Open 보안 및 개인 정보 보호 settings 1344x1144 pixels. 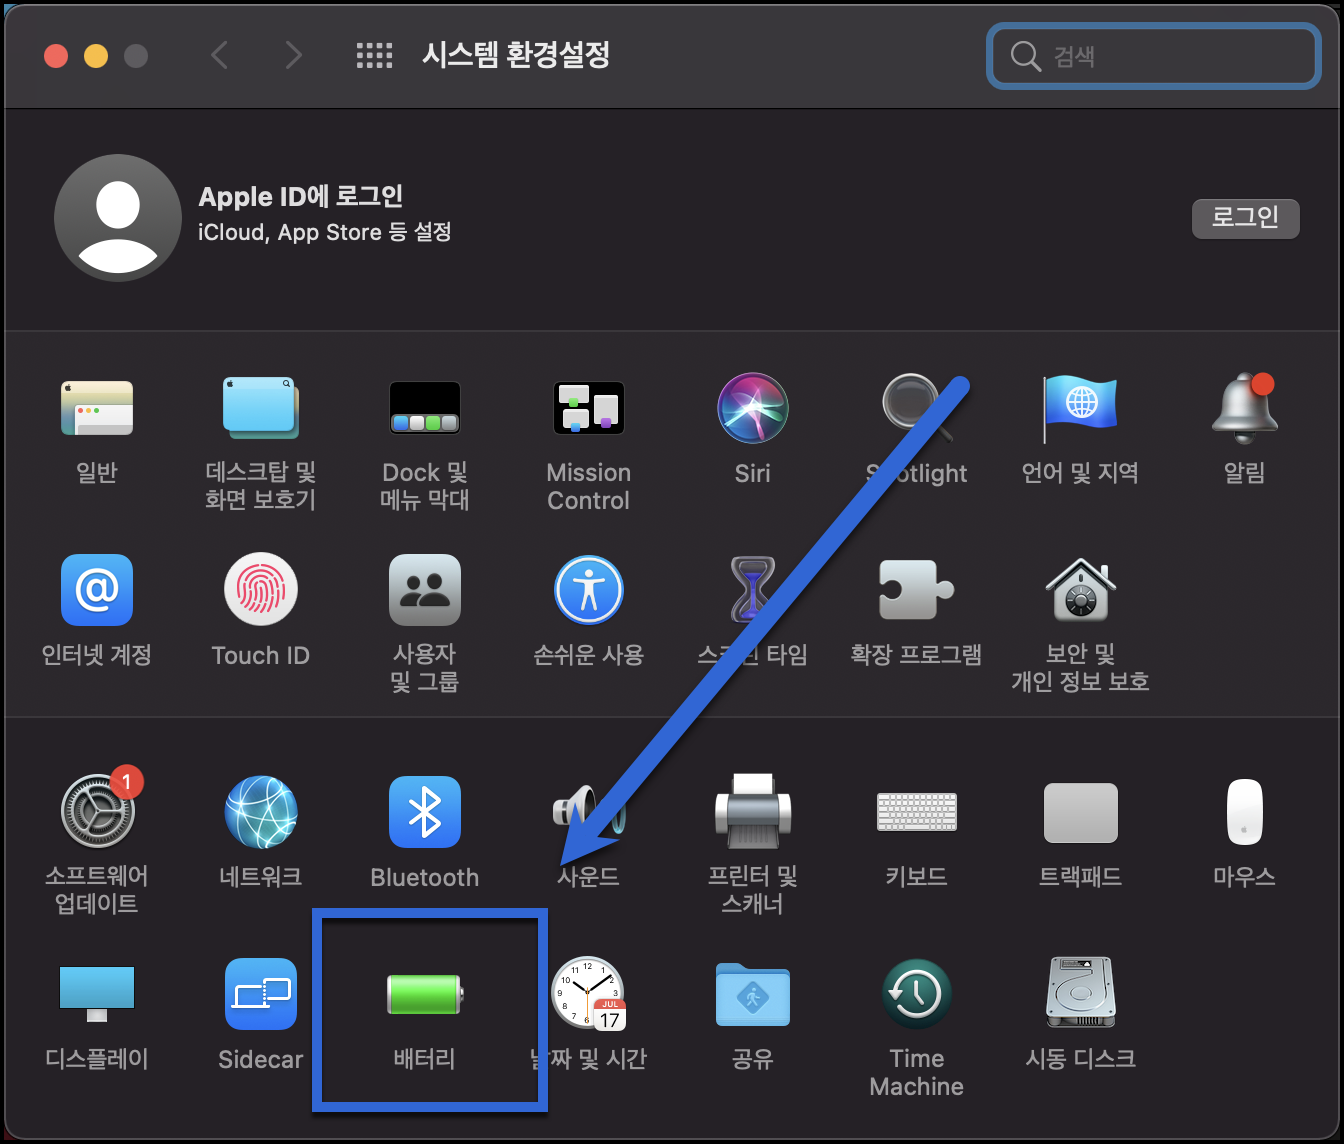1080,590
